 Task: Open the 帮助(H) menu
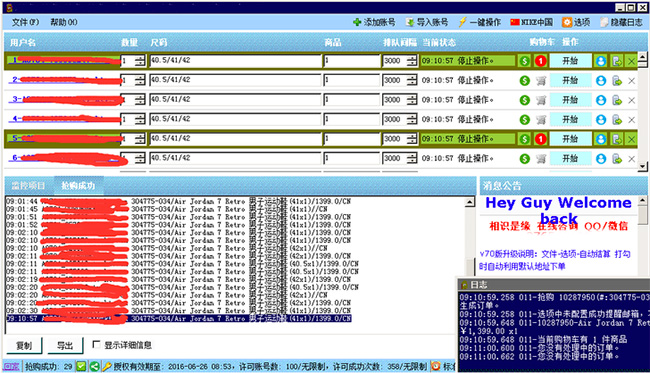point(64,22)
